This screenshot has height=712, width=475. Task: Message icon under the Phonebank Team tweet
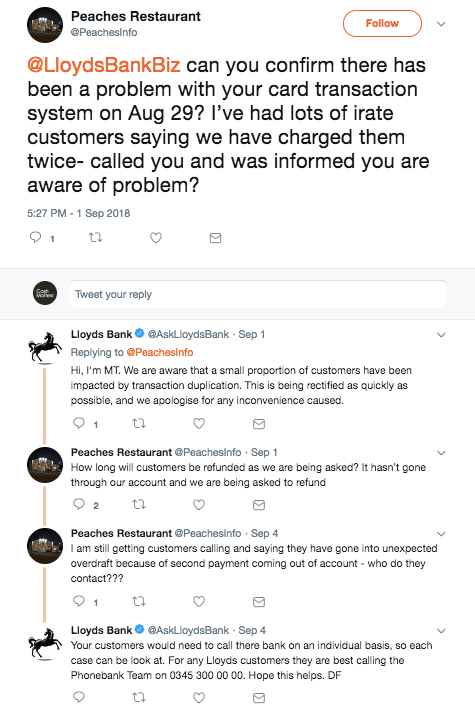(x=259, y=697)
